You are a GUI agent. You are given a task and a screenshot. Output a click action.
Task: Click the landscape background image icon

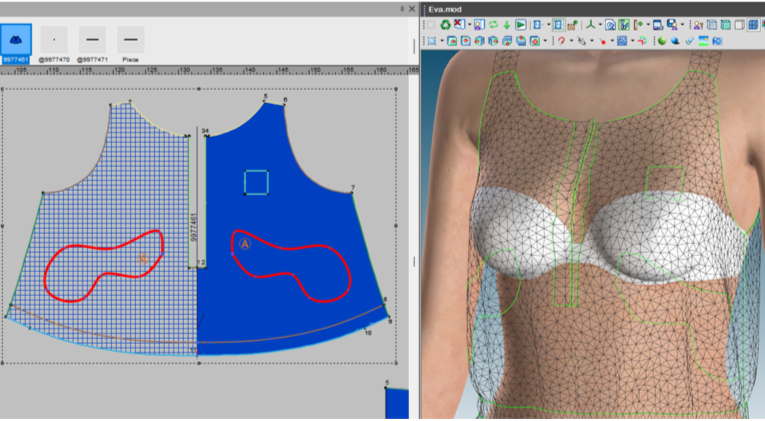704,41
